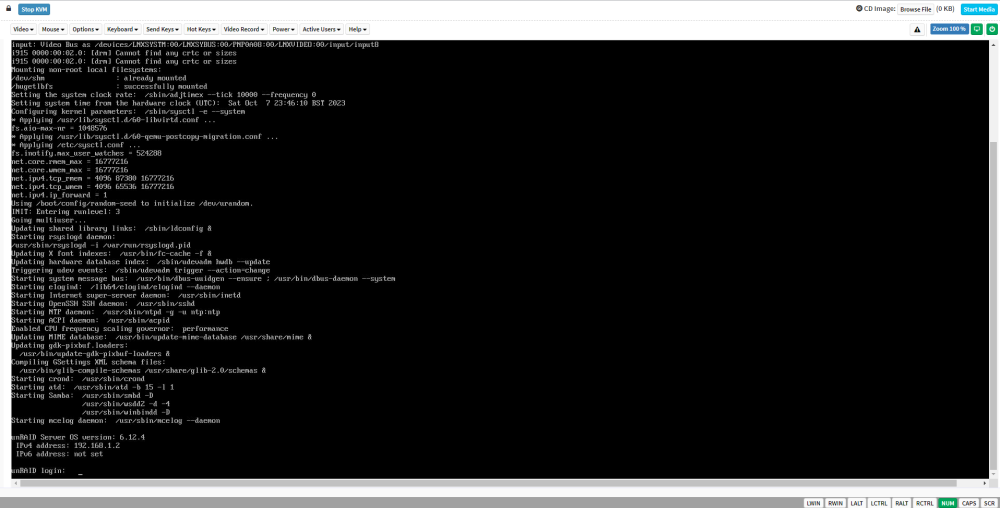Toggle the LCTRL key indicator
The height and width of the screenshot is (508, 1000).
point(878,503)
